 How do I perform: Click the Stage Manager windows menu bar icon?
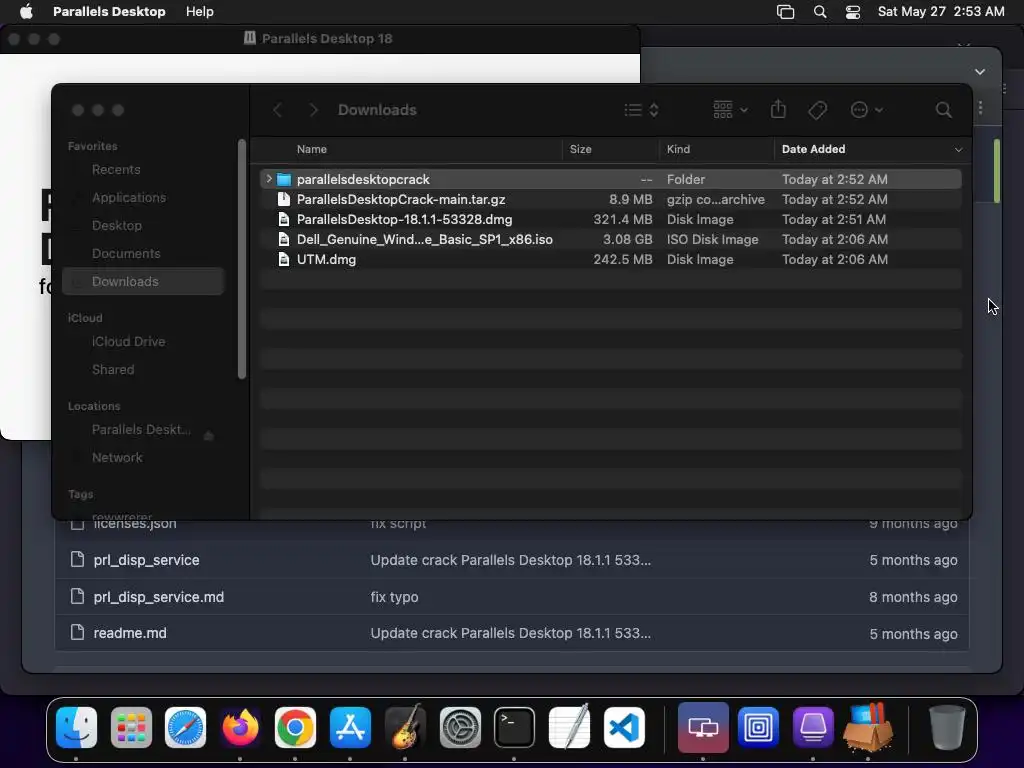786,12
